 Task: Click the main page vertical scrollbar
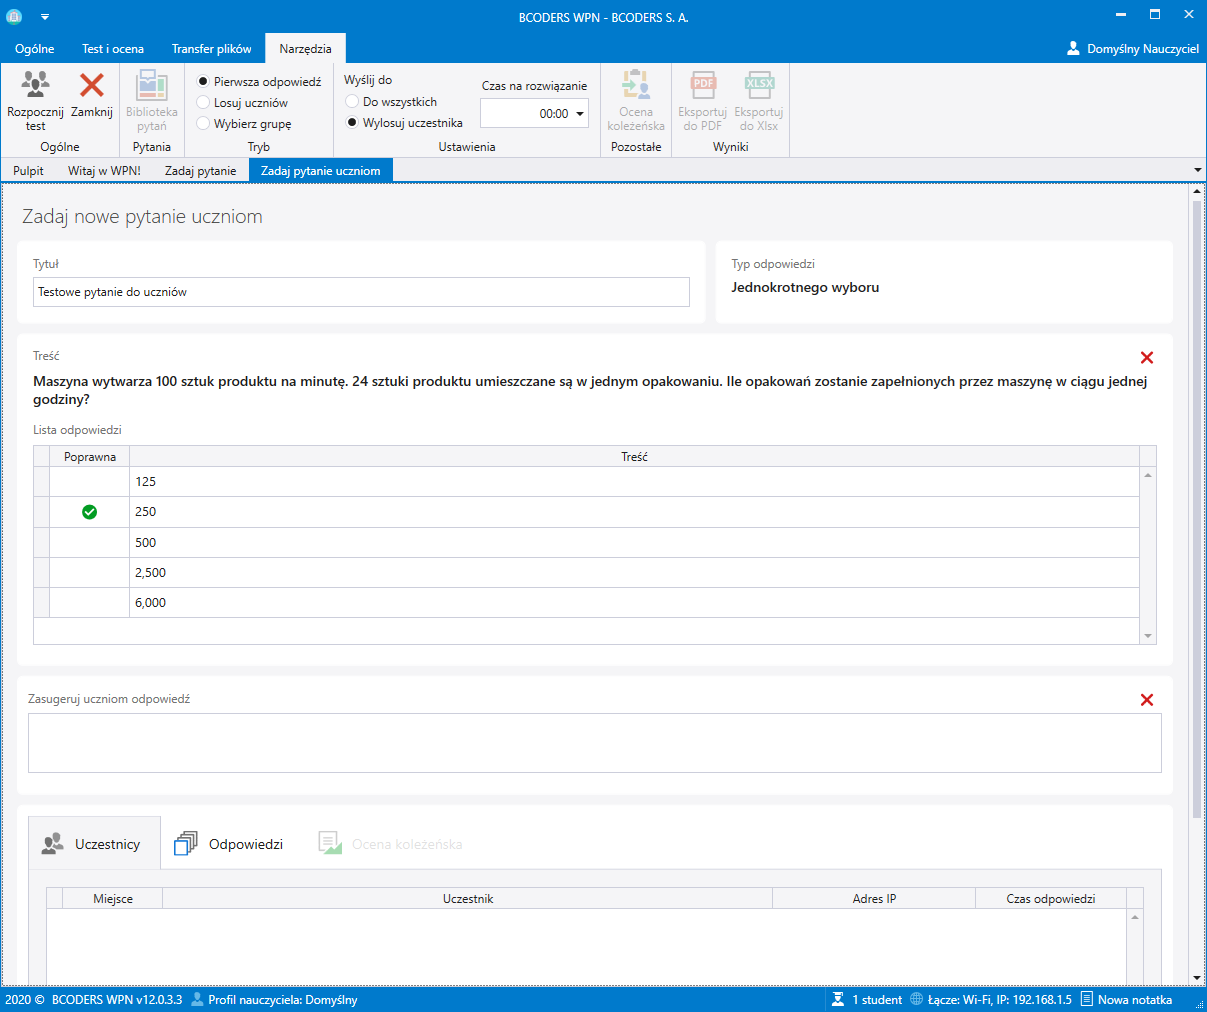point(1197,510)
